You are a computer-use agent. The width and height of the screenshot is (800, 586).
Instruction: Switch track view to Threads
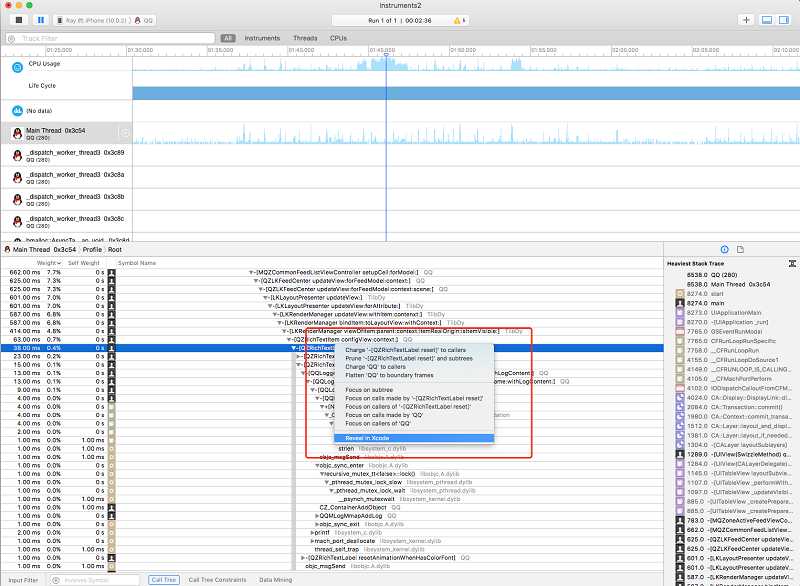305,38
